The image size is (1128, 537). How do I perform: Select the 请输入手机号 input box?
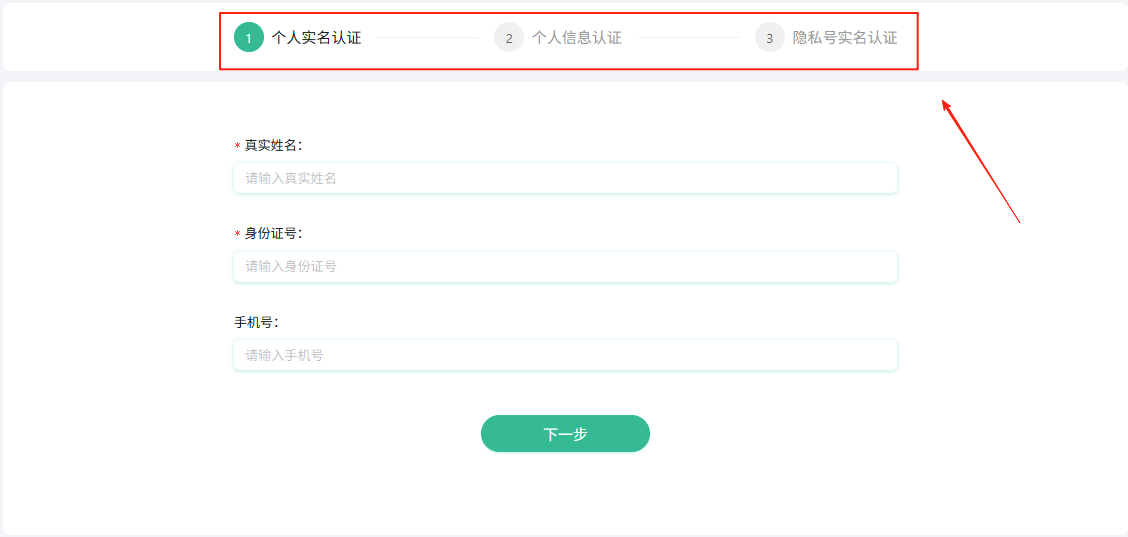565,355
